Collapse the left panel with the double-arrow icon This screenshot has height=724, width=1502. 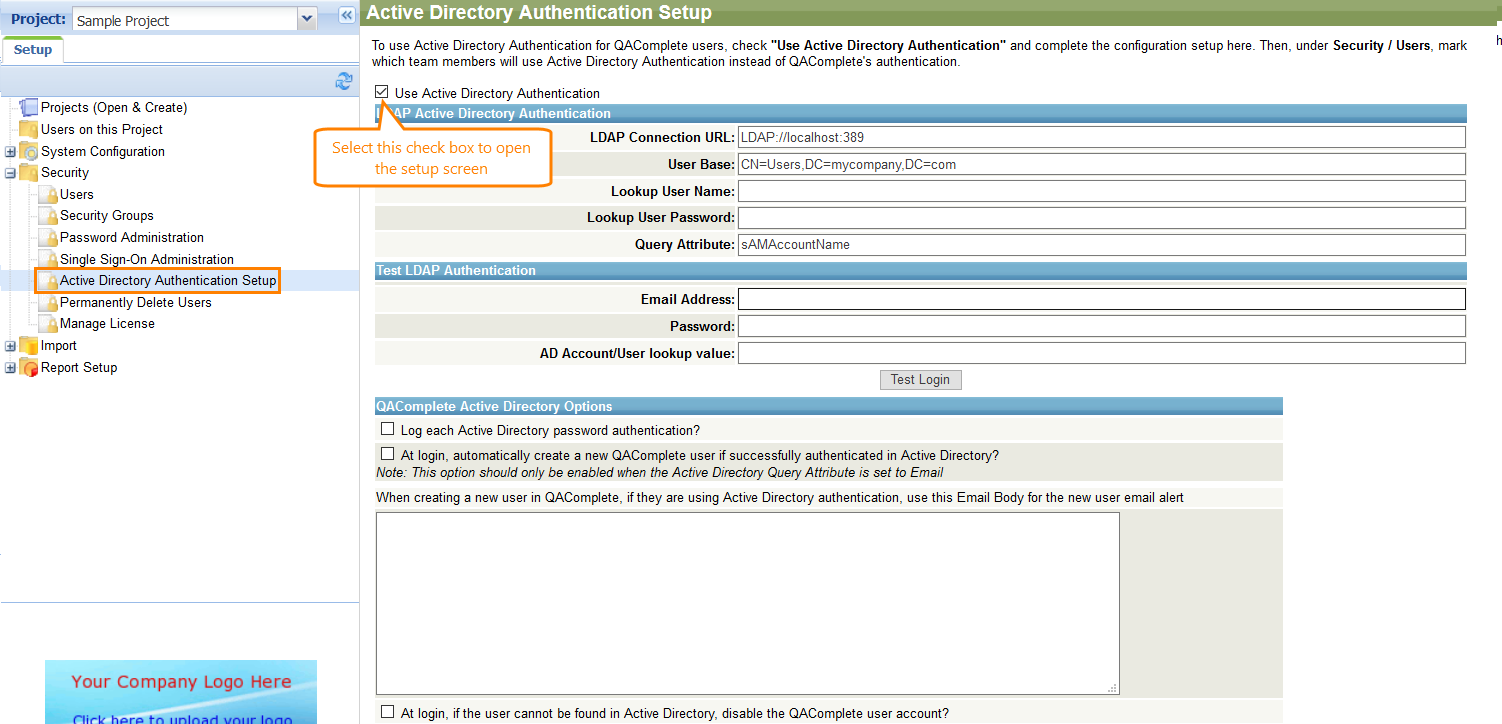pyautogui.click(x=346, y=15)
